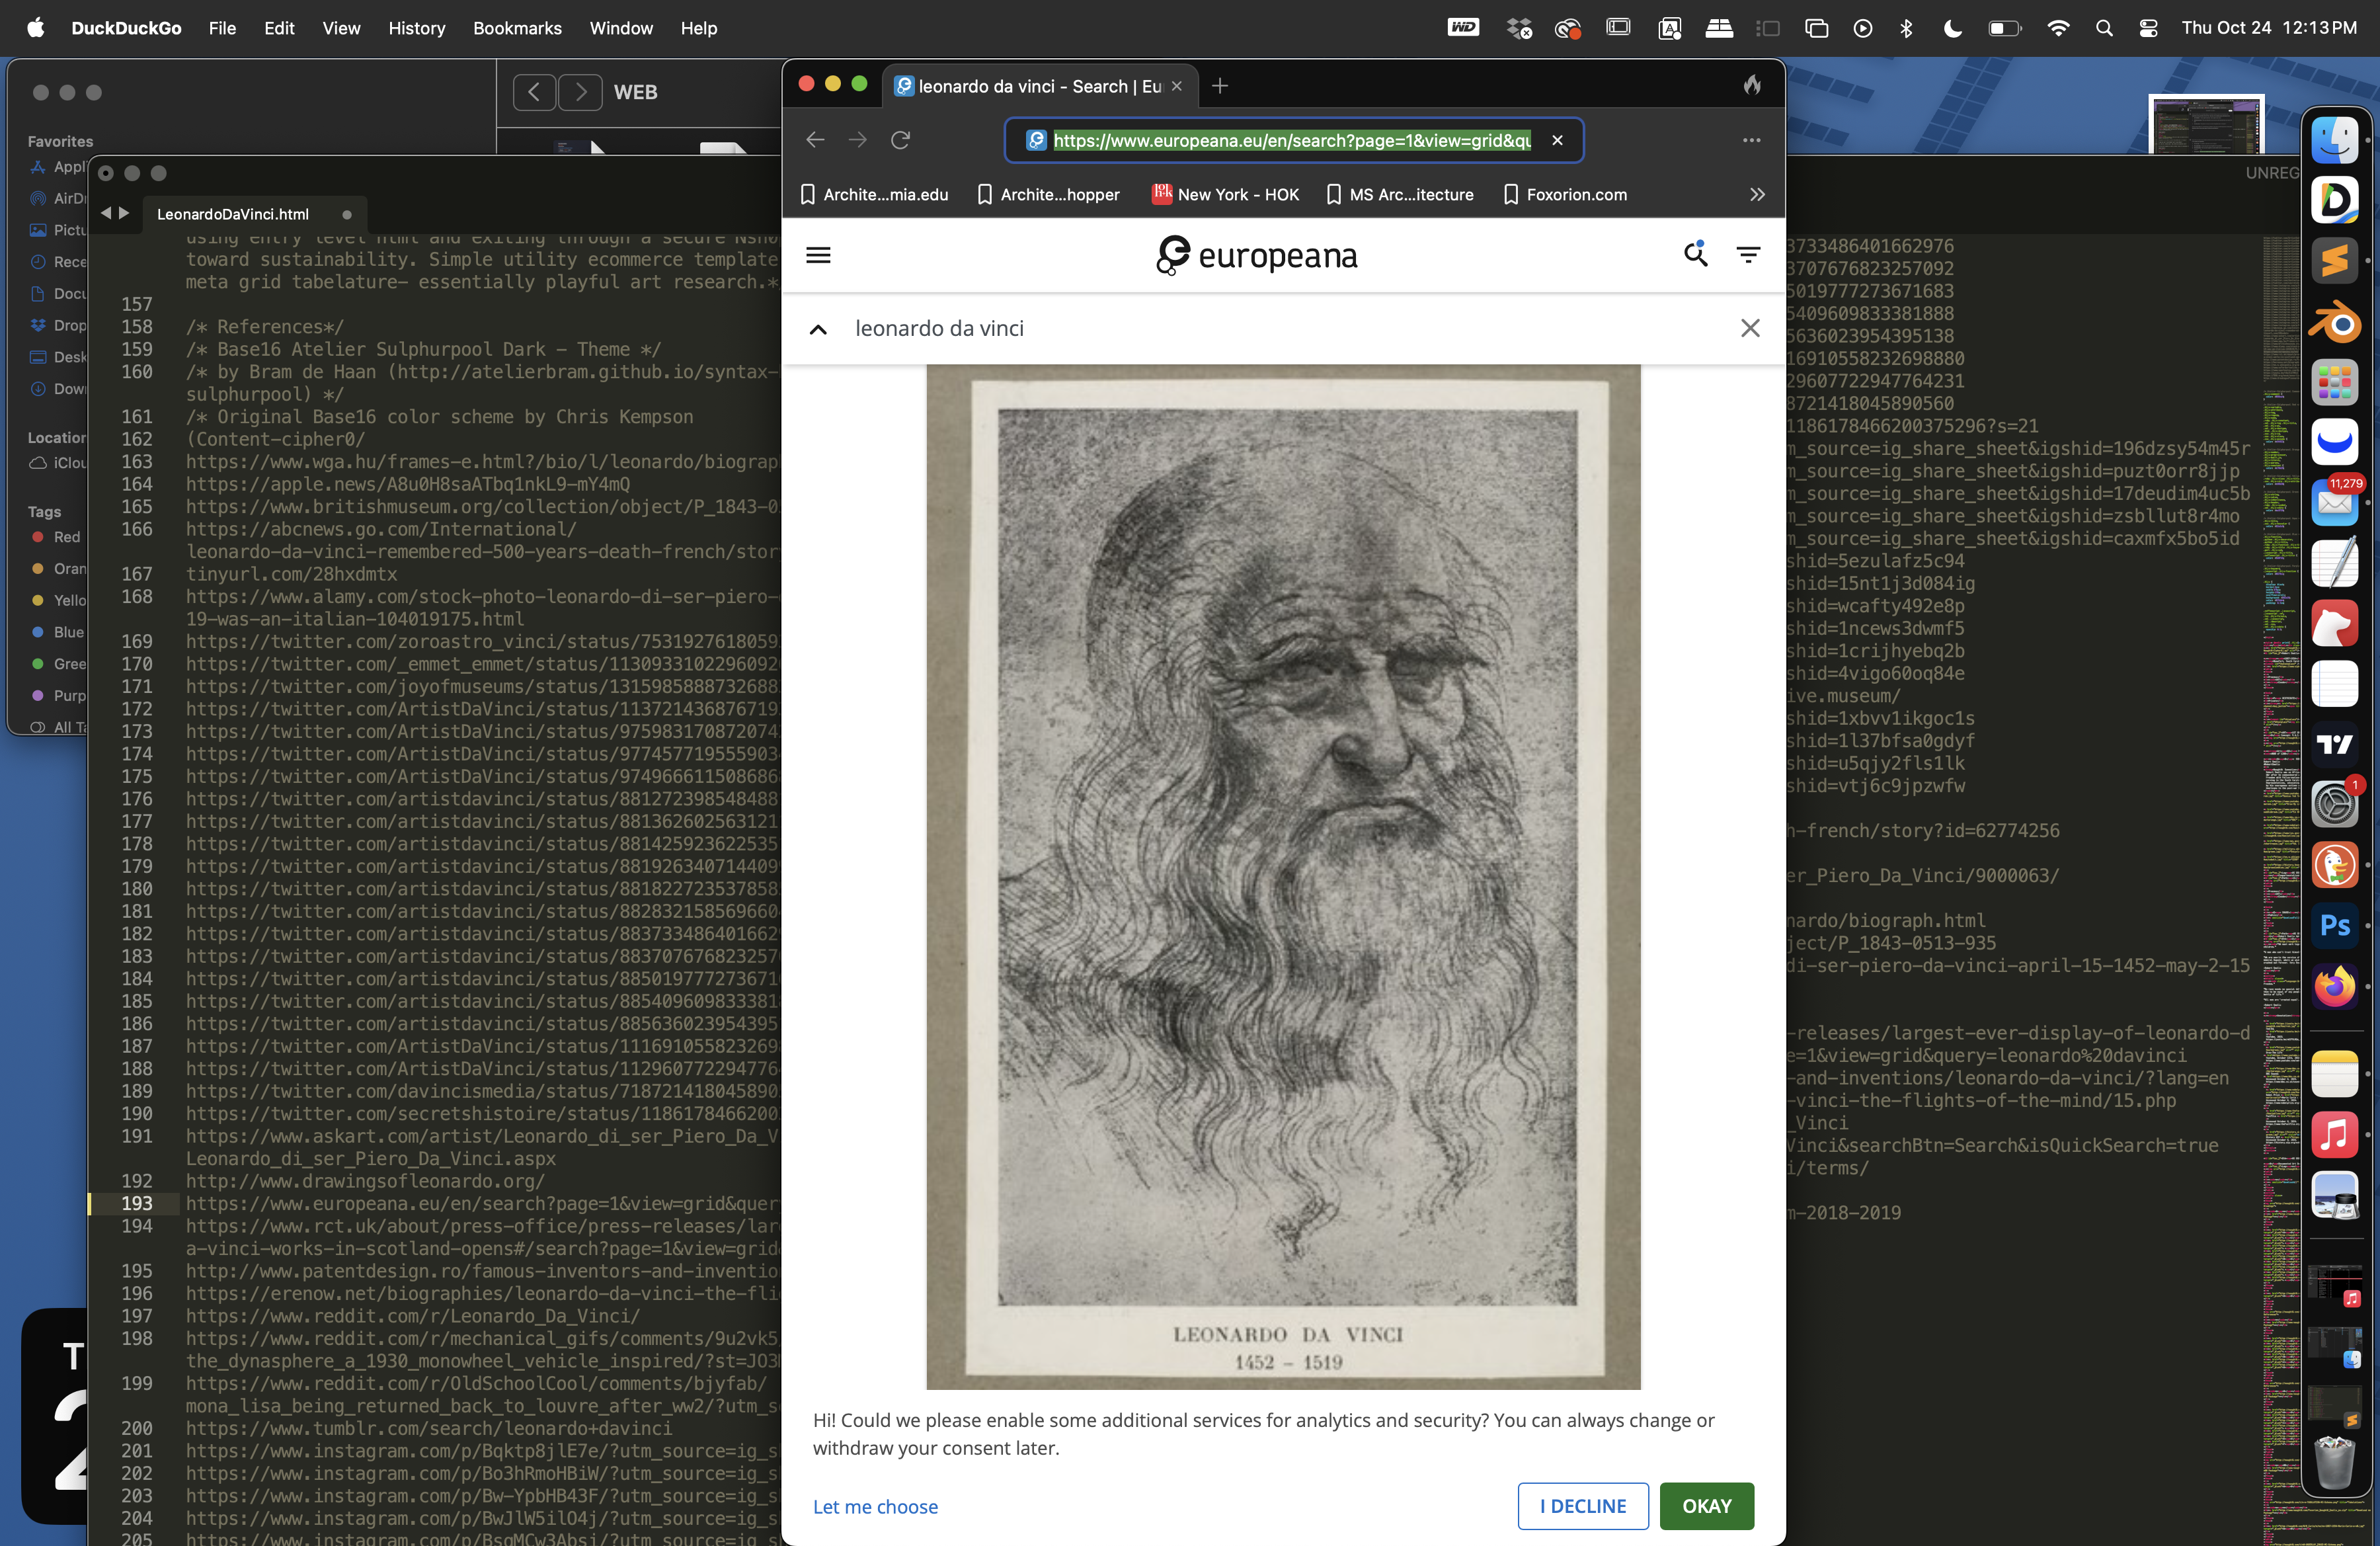Open the History menu
This screenshot has width=2380, height=1546.
(x=417, y=28)
